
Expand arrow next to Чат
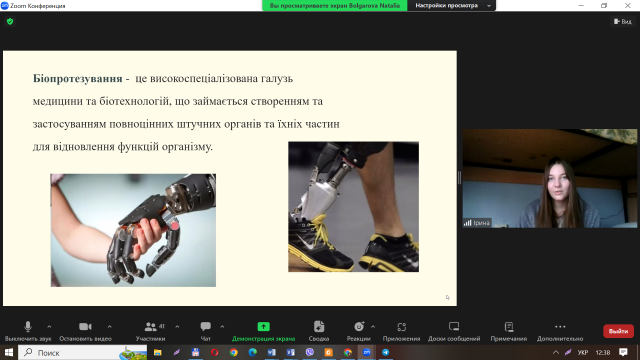tap(222, 327)
